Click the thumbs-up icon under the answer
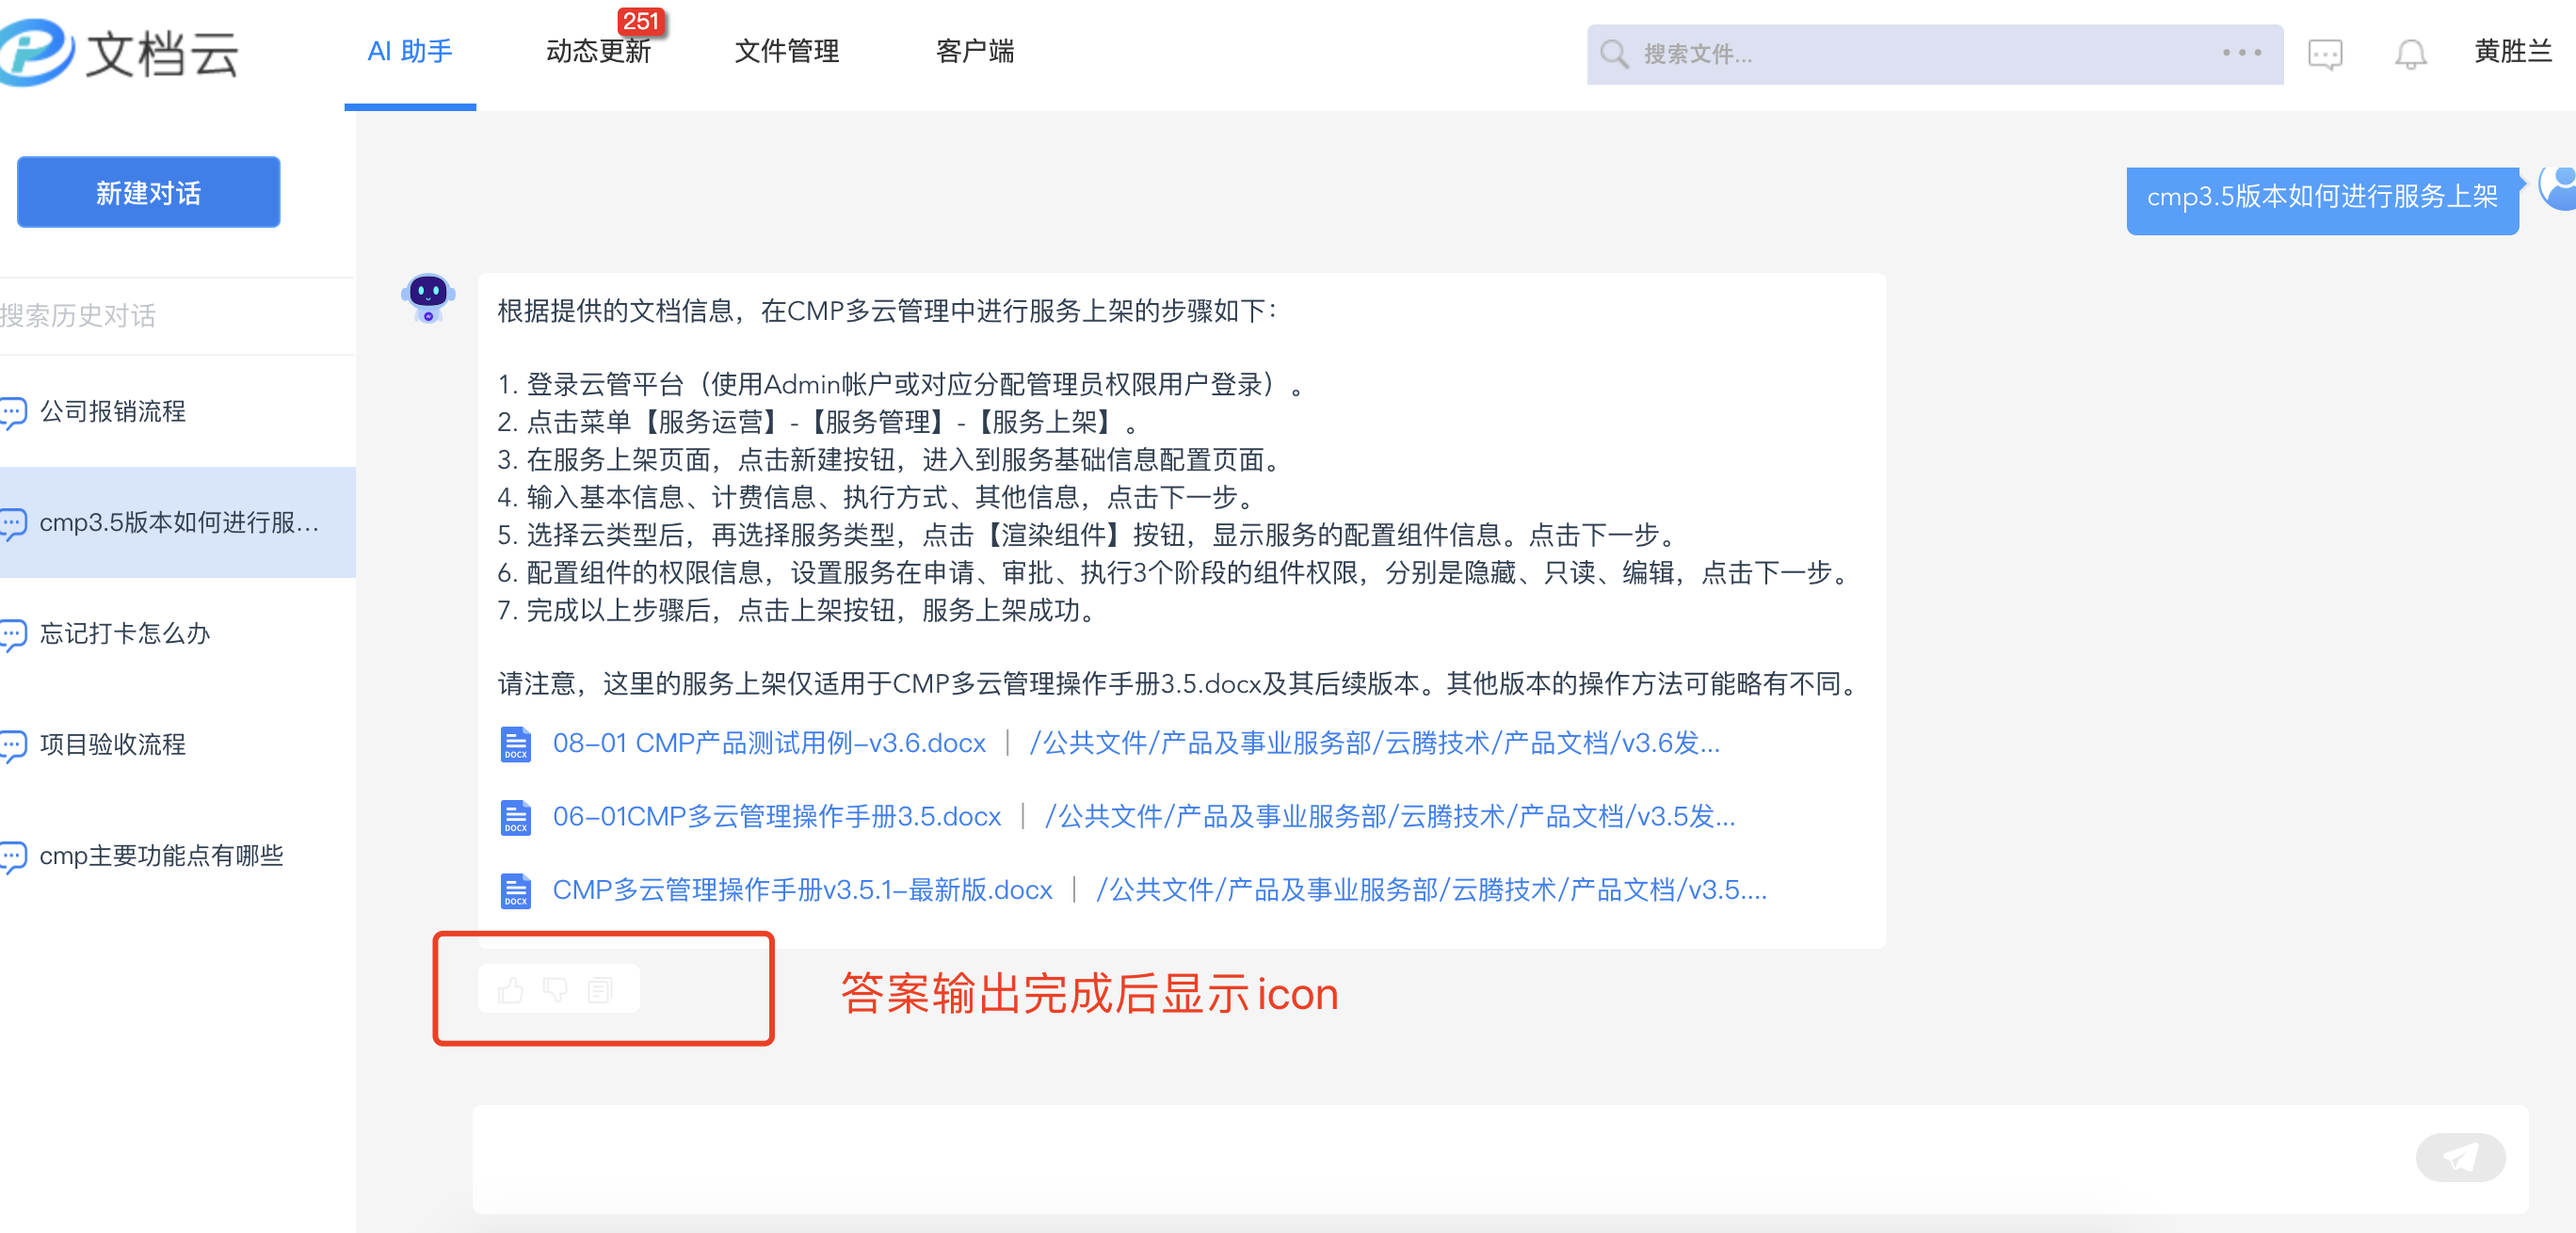 tap(511, 990)
